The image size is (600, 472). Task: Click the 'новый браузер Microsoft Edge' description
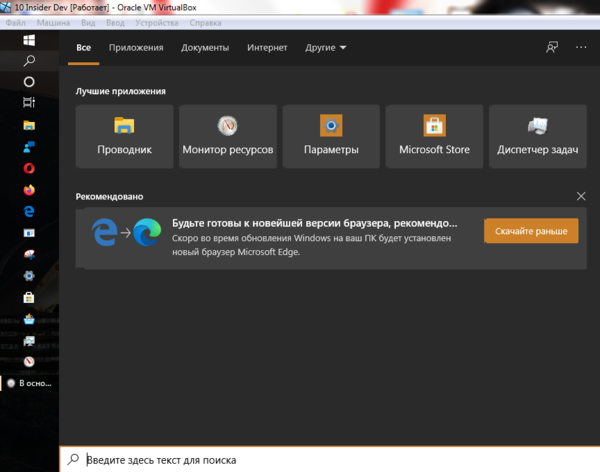pos(236,252)
